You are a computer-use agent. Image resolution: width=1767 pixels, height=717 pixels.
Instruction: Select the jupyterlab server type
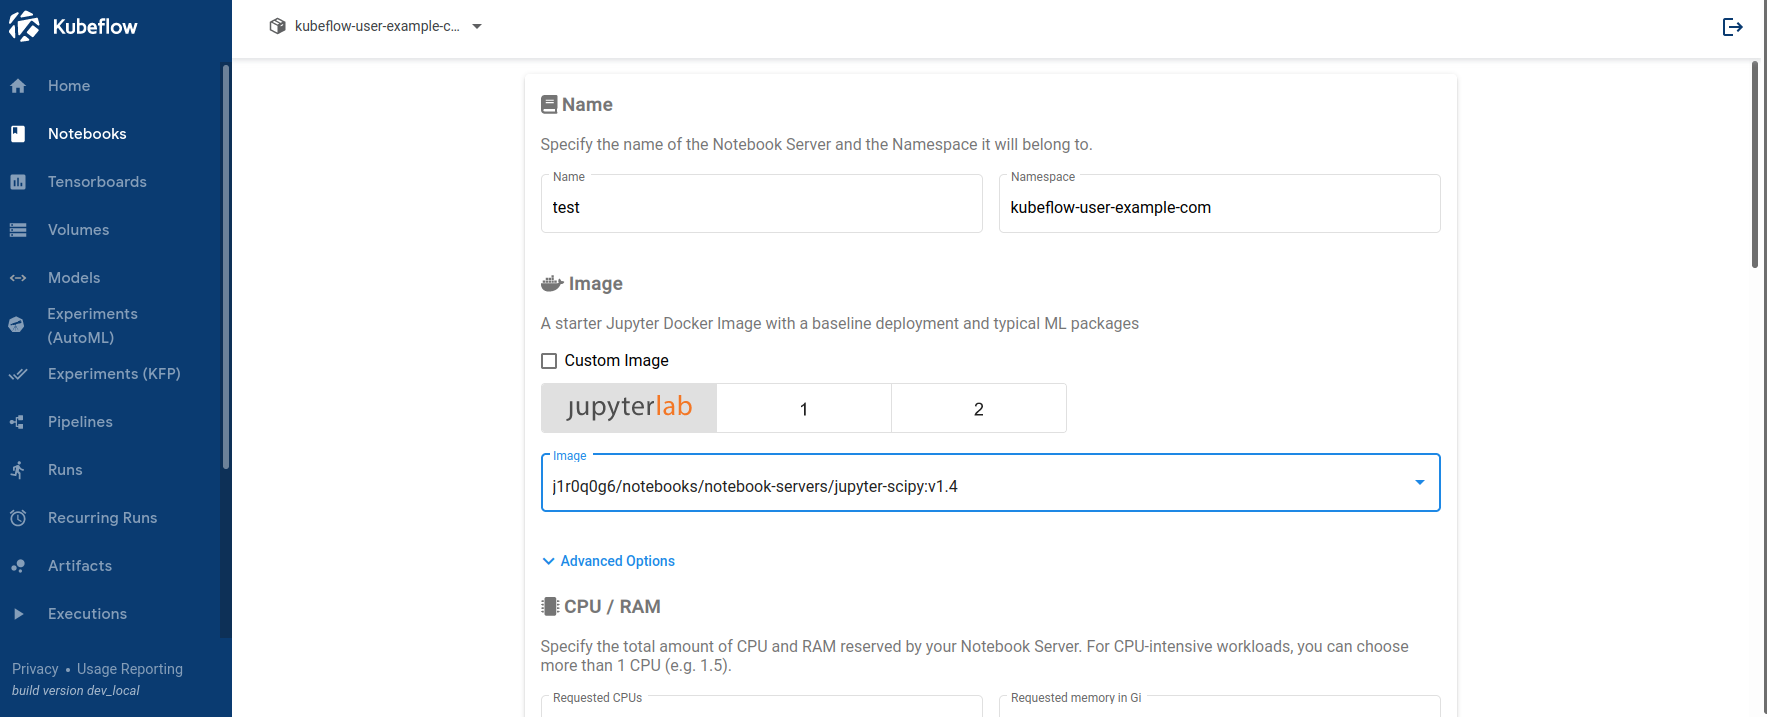point(629,408)
